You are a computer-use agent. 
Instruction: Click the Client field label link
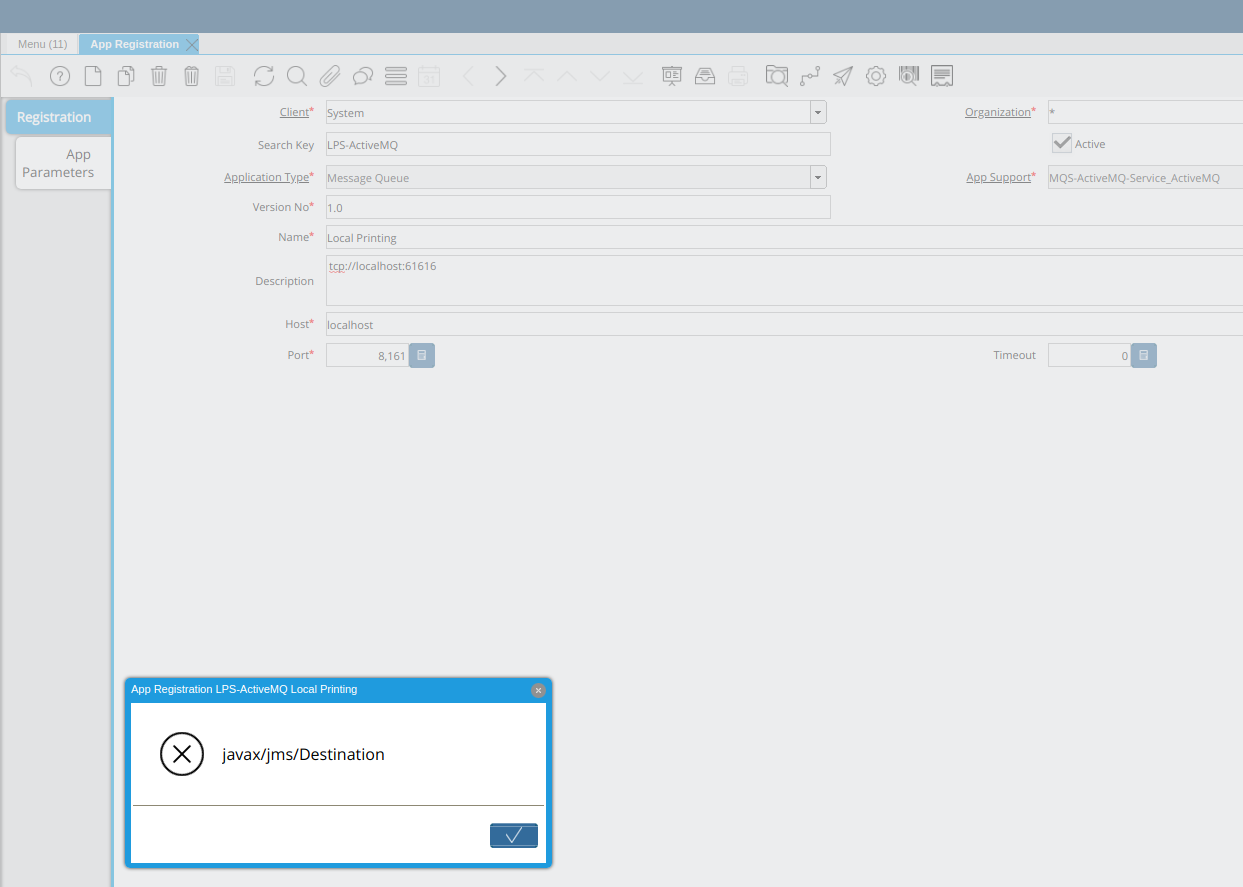tap(294, 112)
